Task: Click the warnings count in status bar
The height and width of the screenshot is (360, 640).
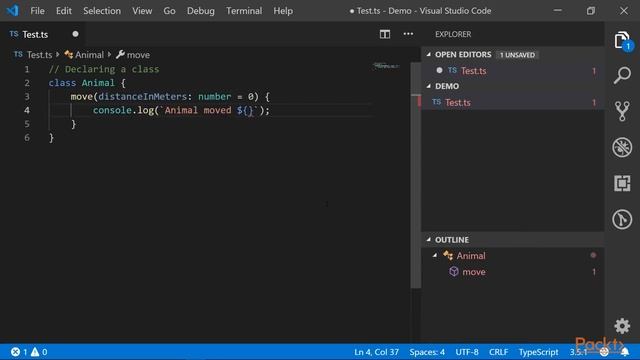Action: (x=39, y=352)
